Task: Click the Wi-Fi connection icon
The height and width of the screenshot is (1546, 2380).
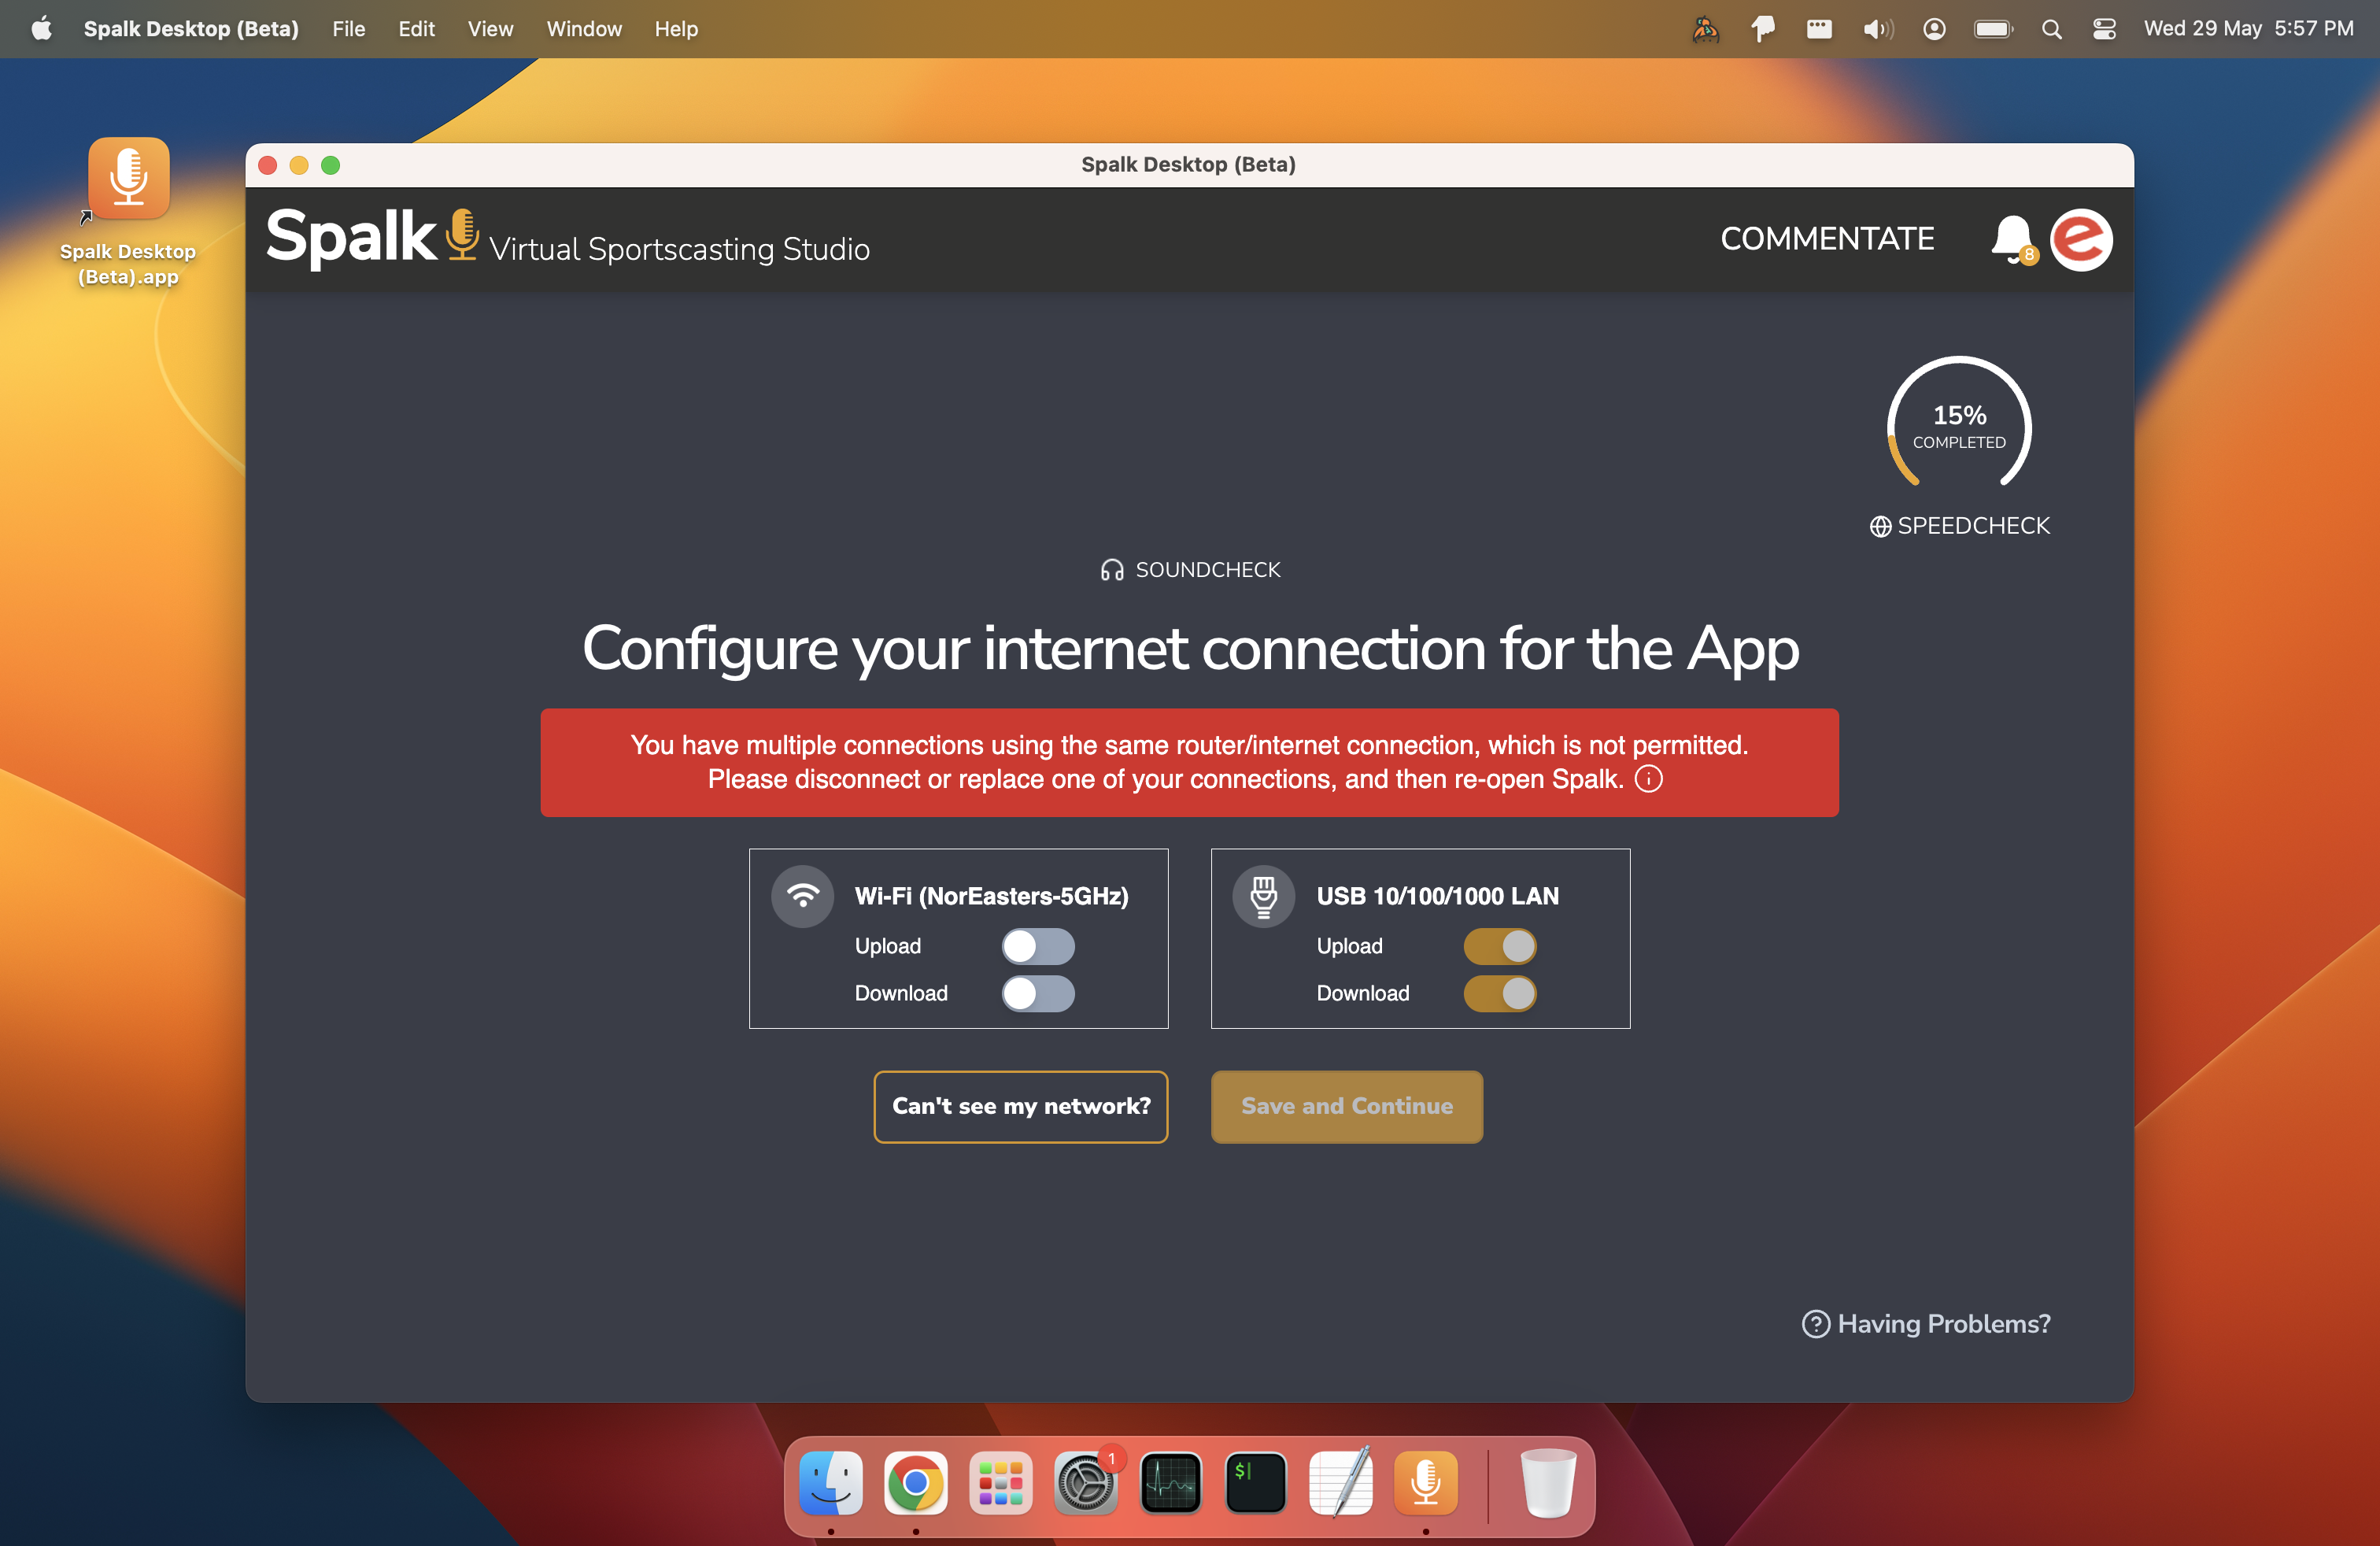Action: (x=802, y=896)
